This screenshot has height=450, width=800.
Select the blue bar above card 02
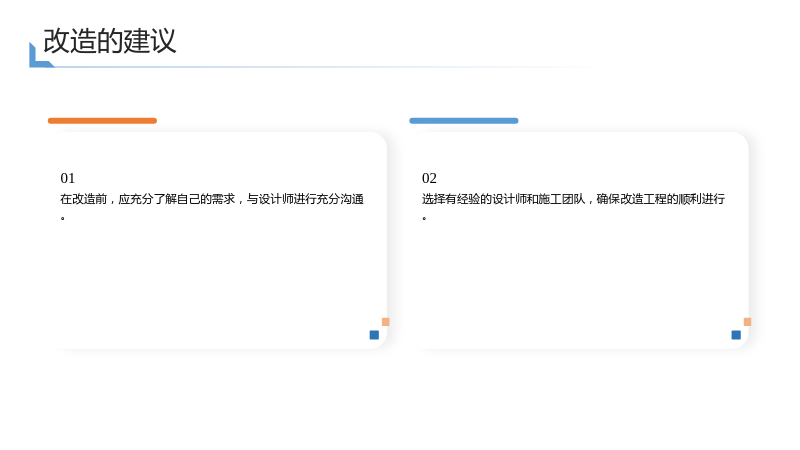click(463, 121)
